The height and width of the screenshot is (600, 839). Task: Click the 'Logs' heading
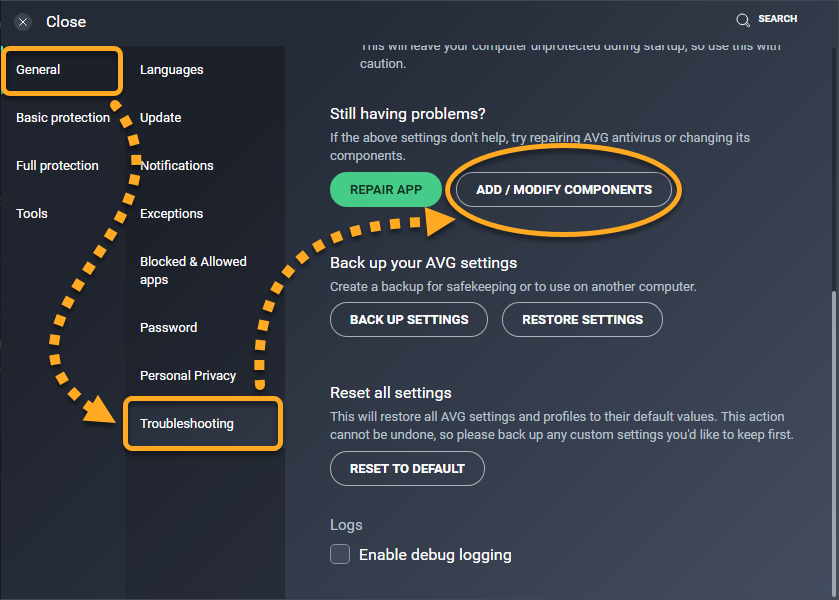point(346,525)
